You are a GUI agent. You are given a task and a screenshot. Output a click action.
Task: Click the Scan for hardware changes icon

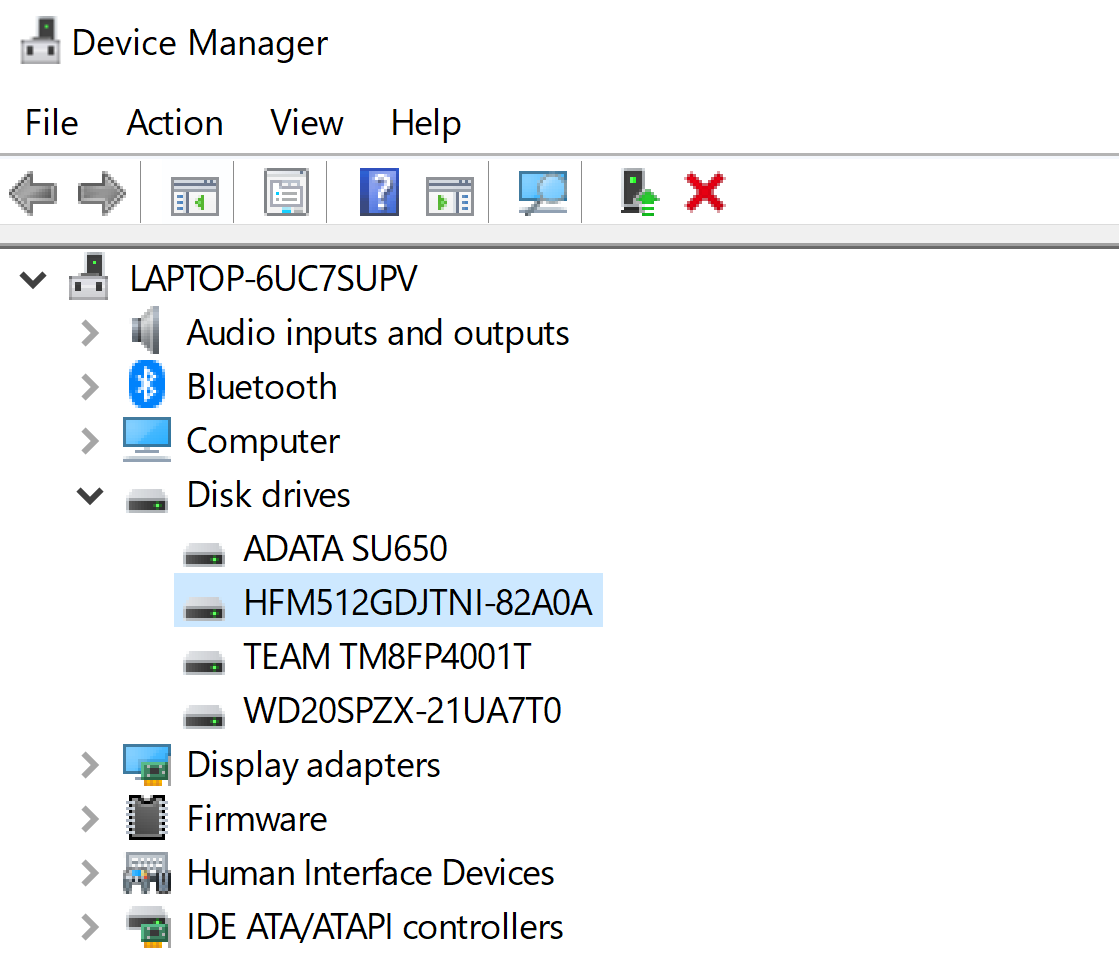tap(542, 191)
